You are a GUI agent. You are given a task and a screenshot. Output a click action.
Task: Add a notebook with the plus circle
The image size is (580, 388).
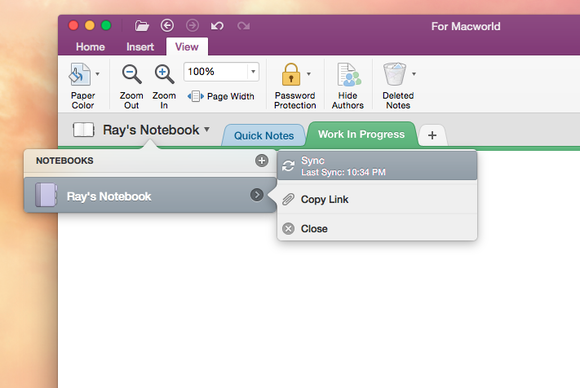click(x=262, y=161)
